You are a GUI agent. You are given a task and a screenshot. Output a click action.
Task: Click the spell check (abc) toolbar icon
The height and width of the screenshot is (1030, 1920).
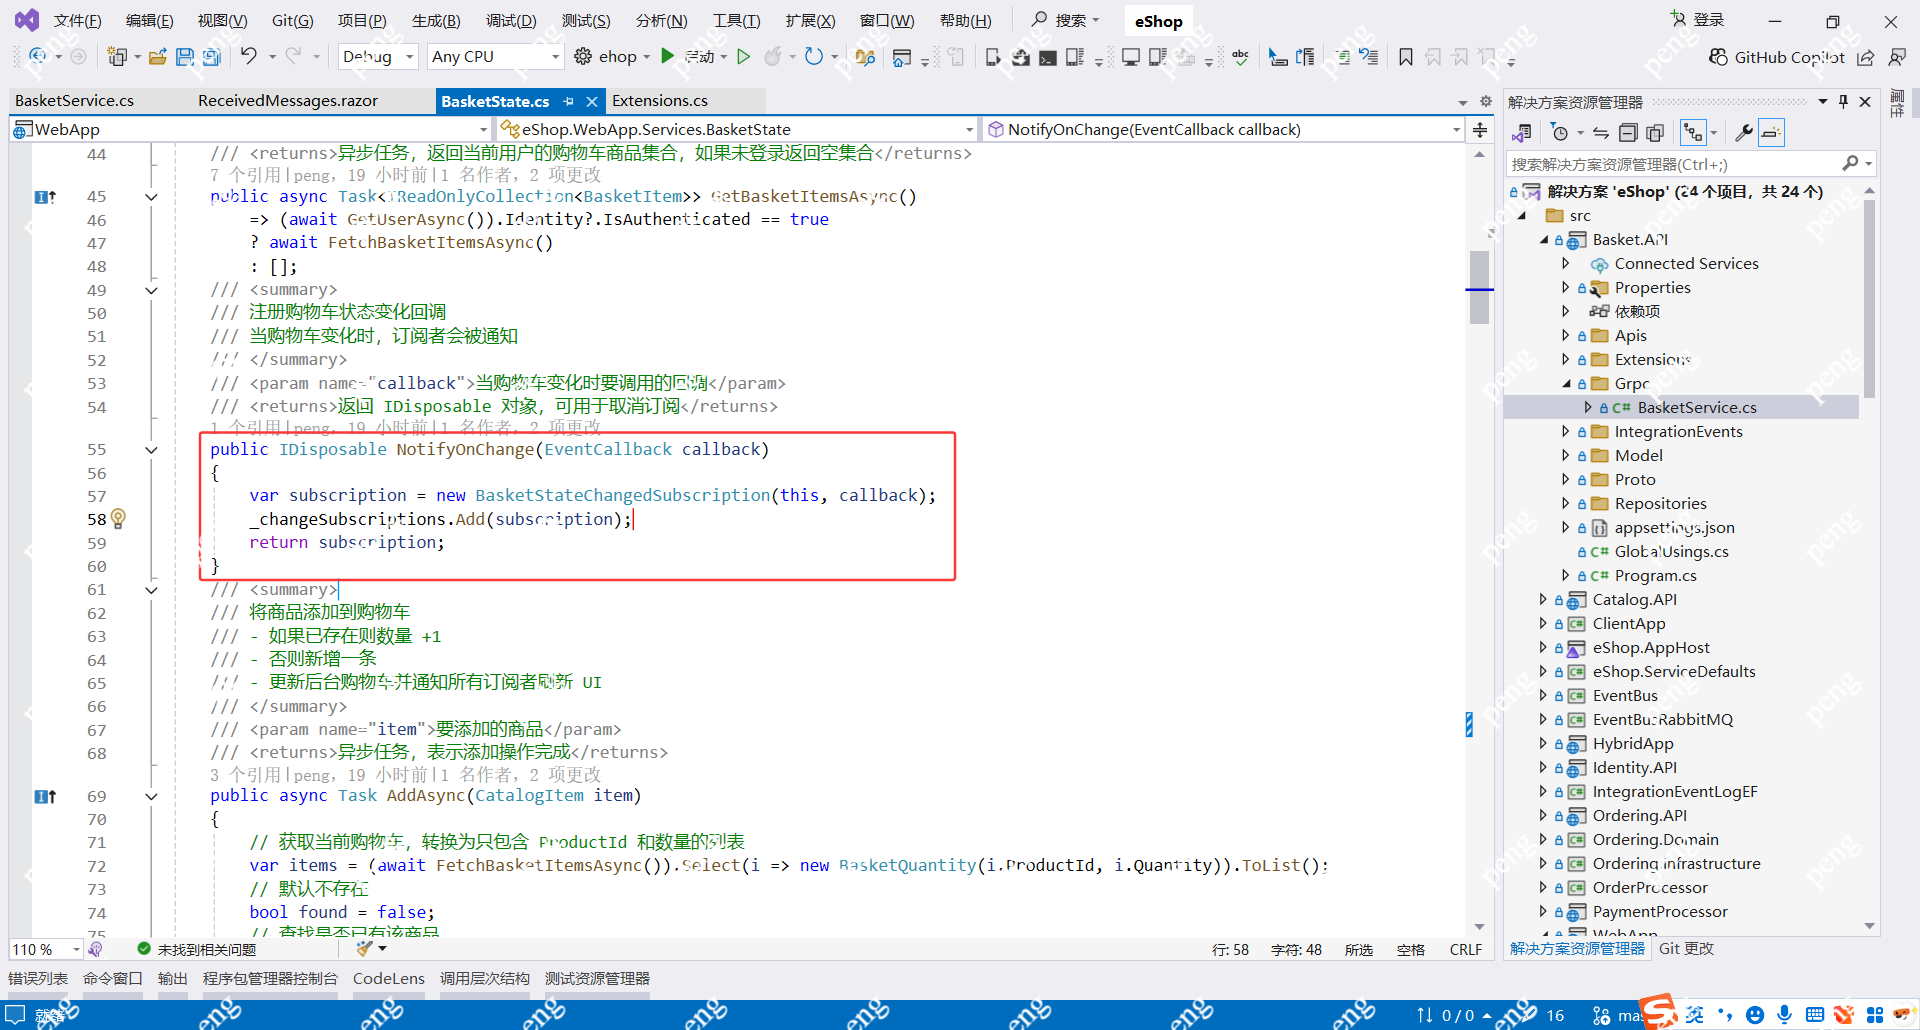tap(1240, 57)
